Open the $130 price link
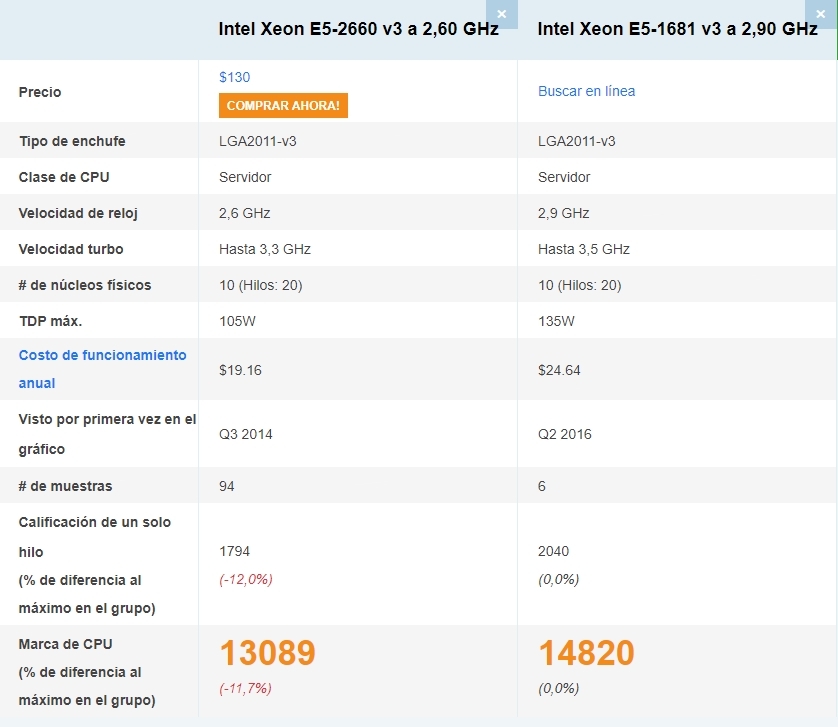Screen dimensions: 838x727 click(x=235, y=77)
